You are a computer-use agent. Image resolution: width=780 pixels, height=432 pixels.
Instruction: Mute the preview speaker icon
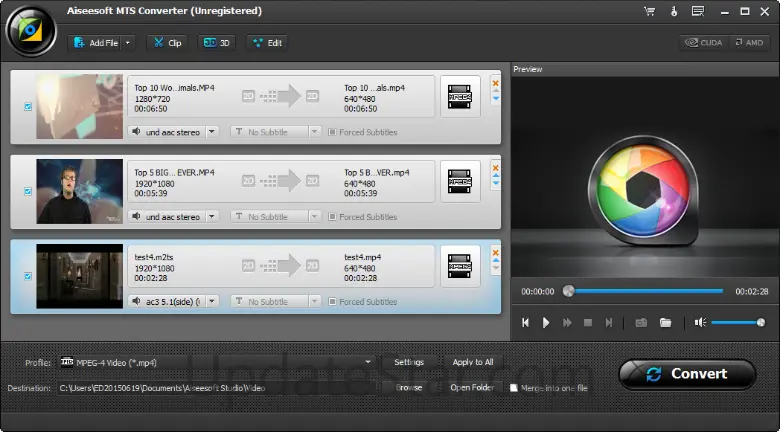click(700, 323)
